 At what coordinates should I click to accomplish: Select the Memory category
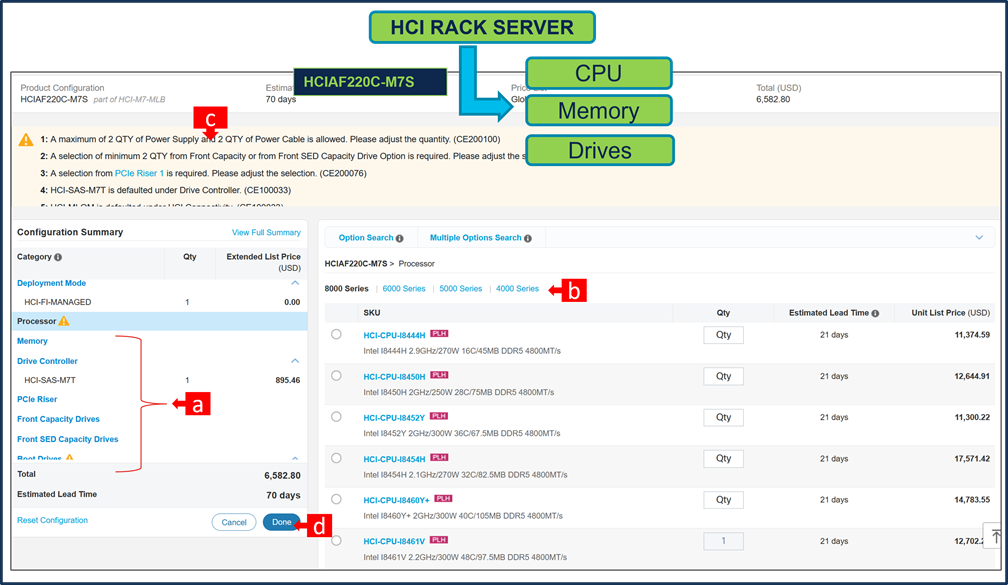(x=32, y=341)
